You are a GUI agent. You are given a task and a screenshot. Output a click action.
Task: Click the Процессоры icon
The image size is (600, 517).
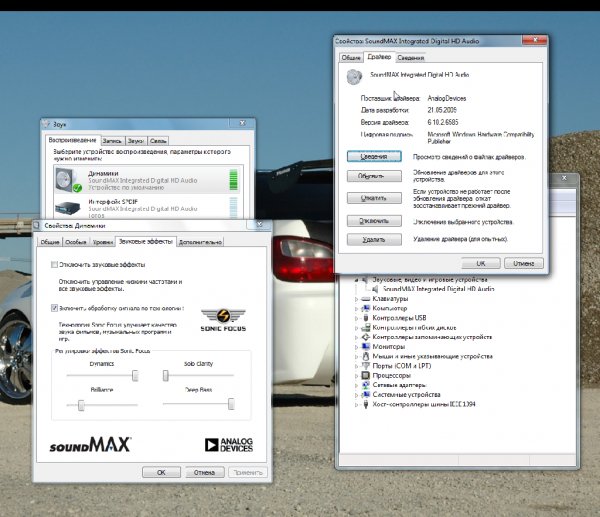coord(366,375)
